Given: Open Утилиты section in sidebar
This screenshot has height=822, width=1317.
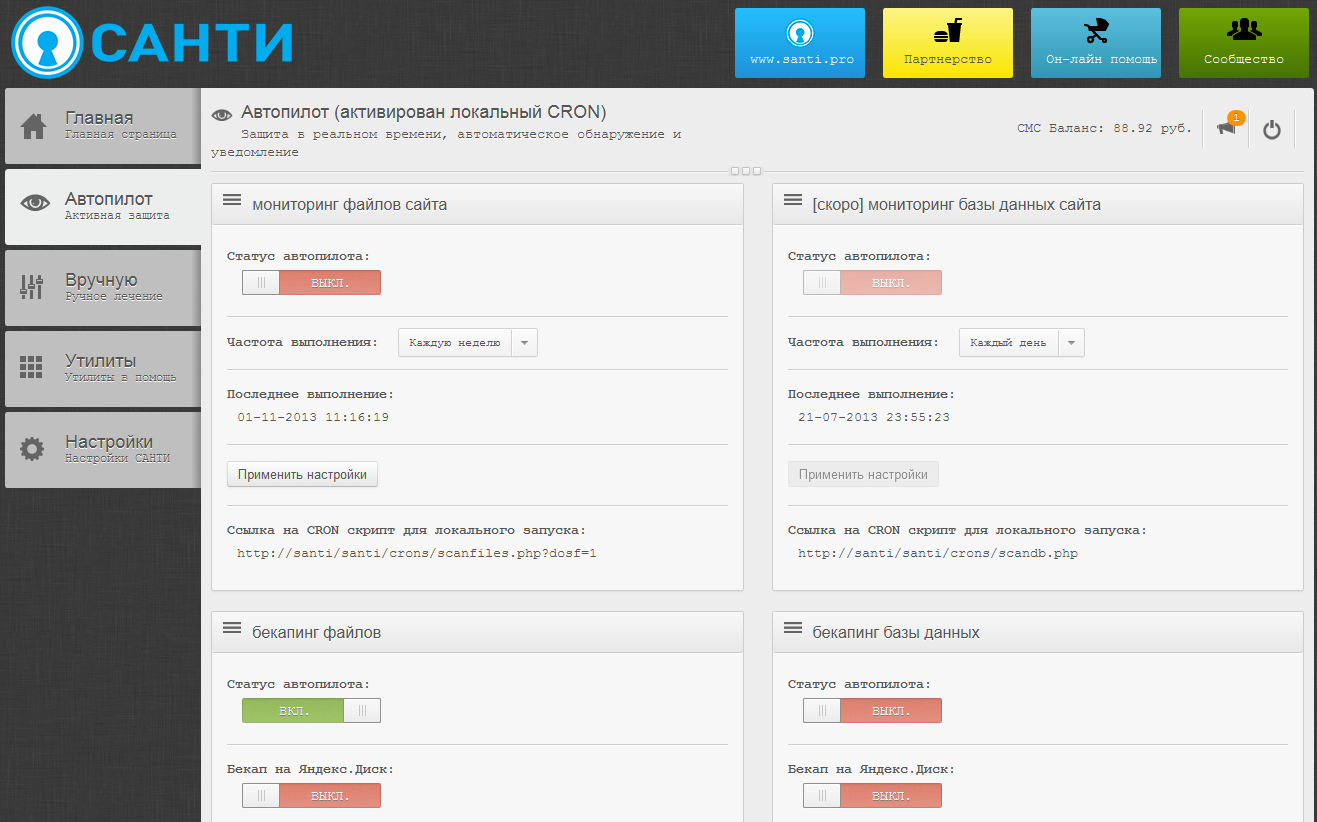Looking at the screenshot, I should click(103, 369).
